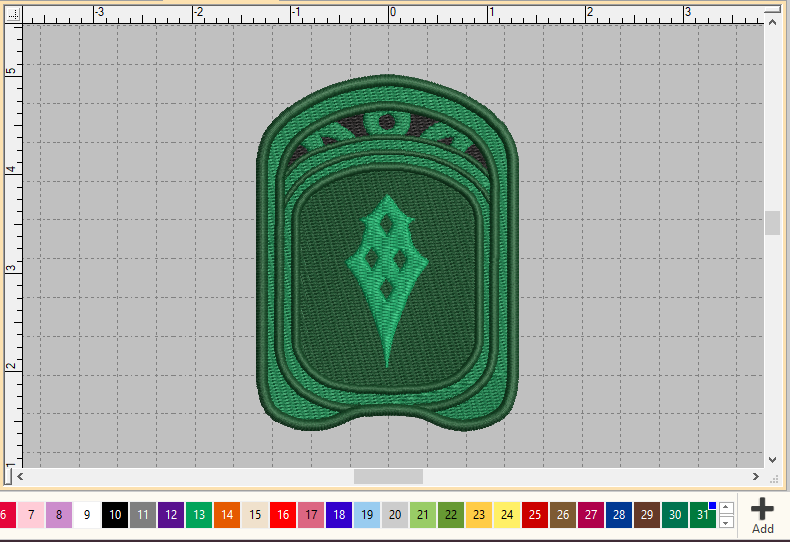Click the horizontal scrollbar right arrow

pyautogui.click(x=756, y=476)
